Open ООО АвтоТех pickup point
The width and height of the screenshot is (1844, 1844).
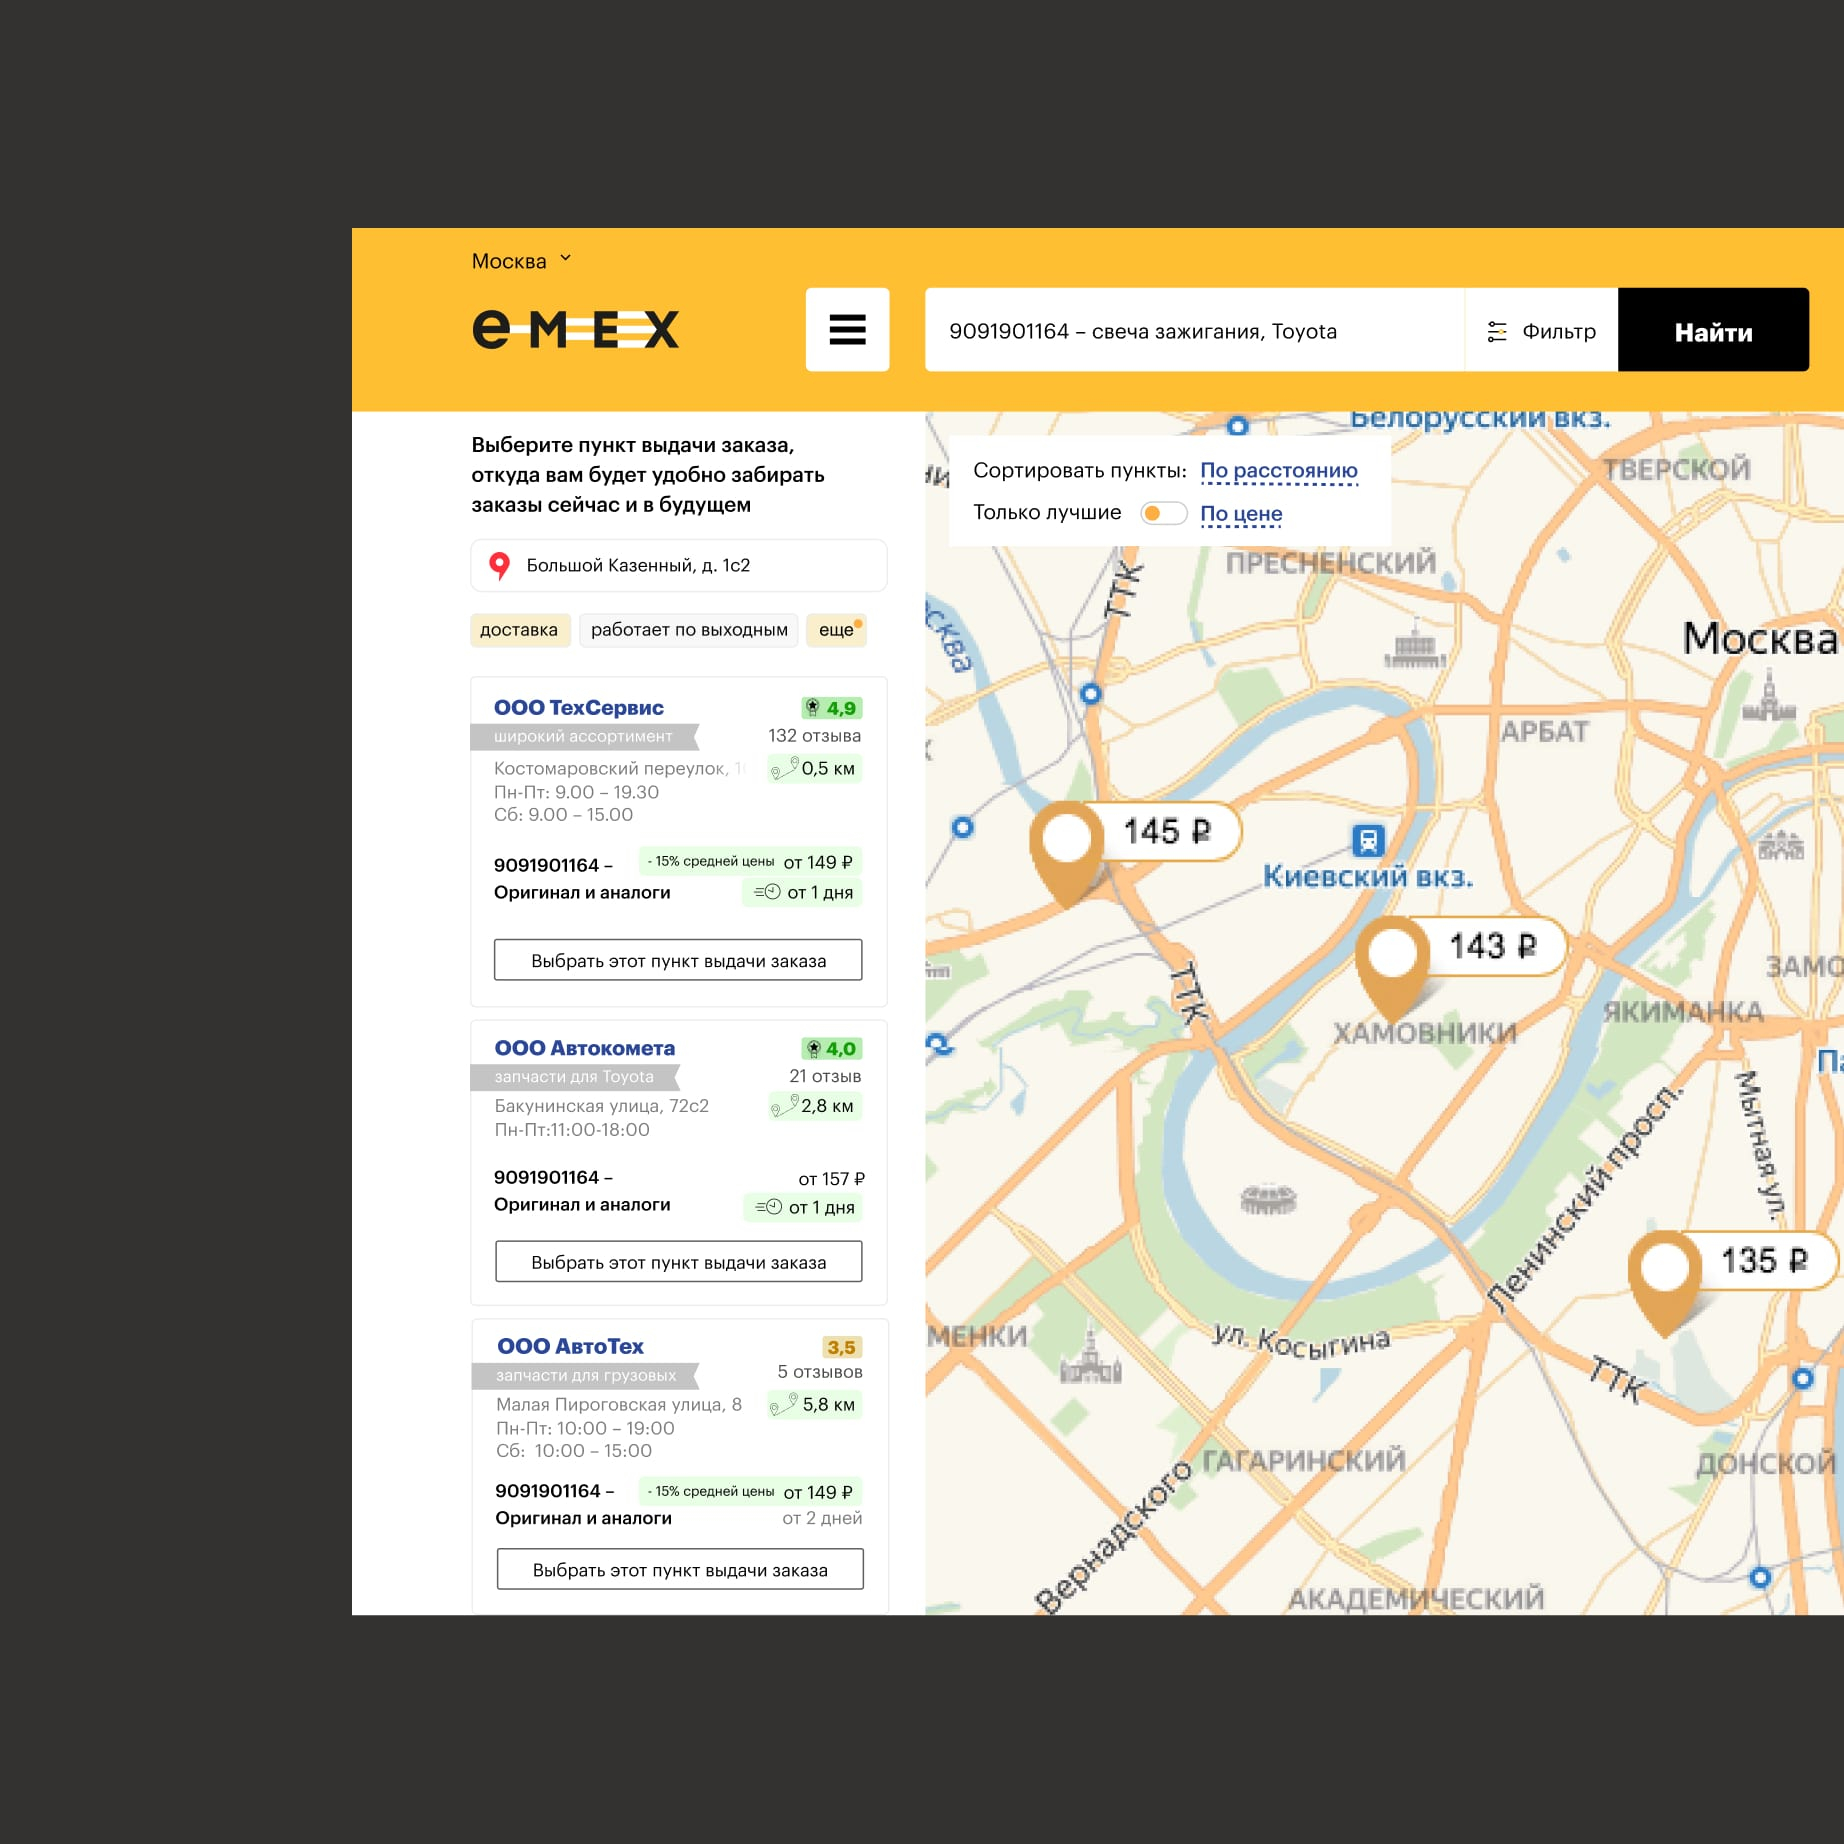tap(571, 1346)
